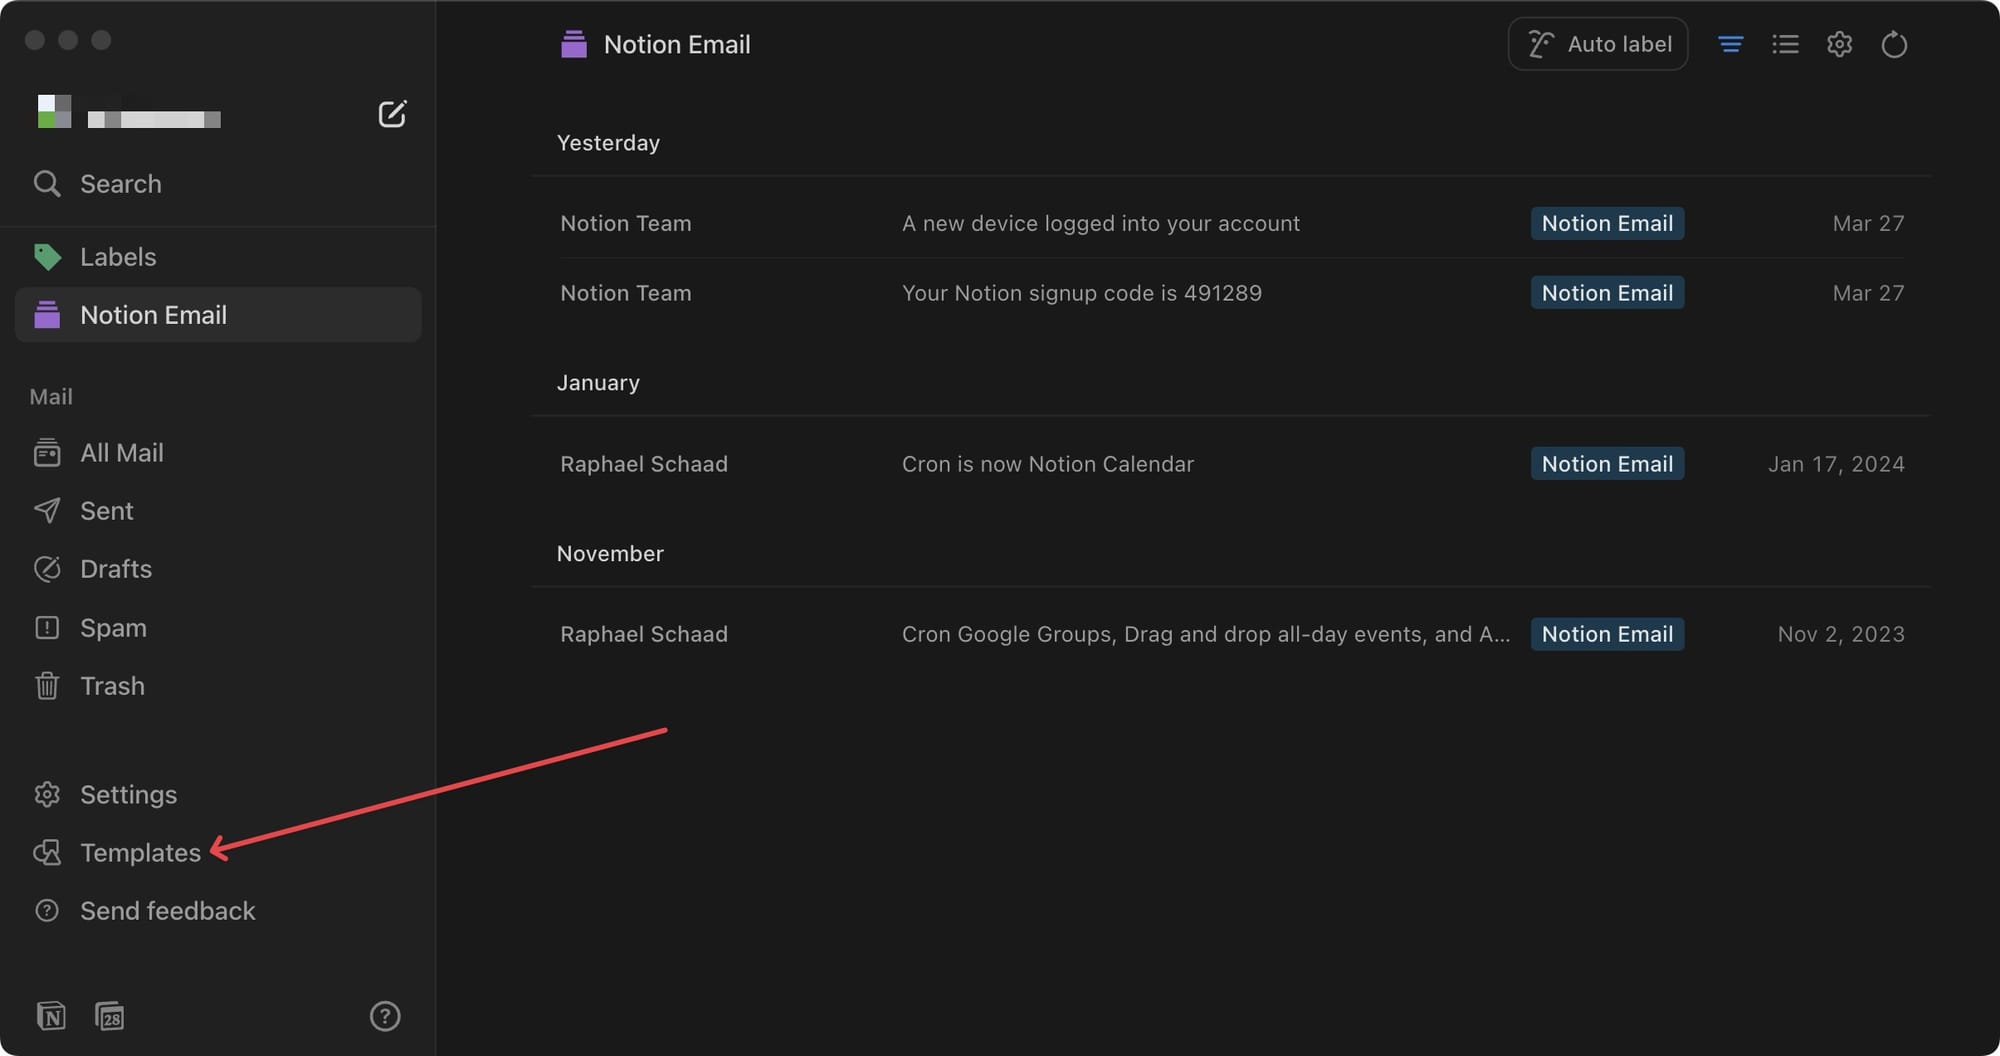Open the Sent folder
2000x1056 pixels.
[218, 511]
